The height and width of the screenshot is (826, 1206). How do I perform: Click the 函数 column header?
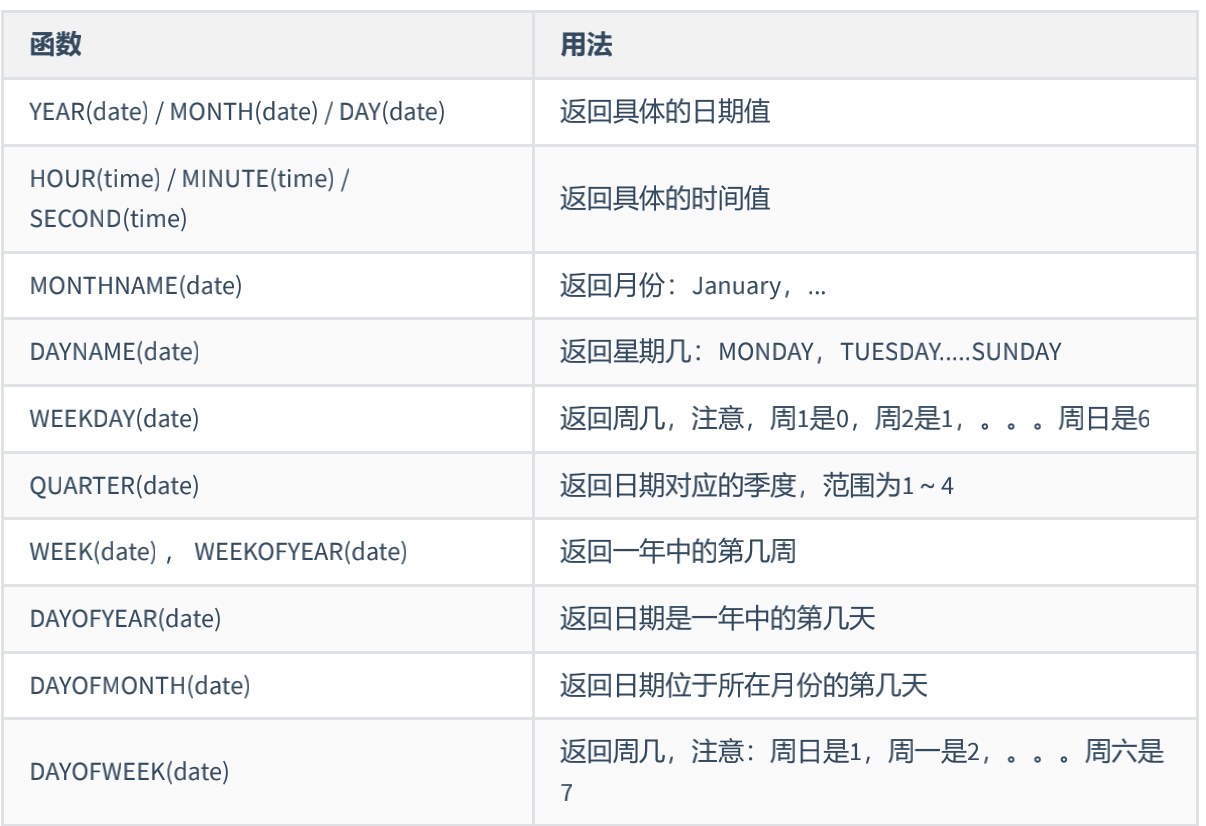click(56, 46)
